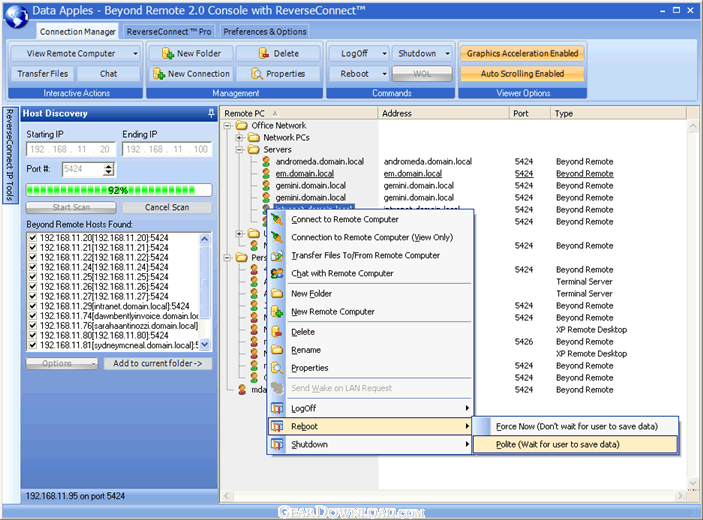
Task: Click the Rename folder icon in context menu
Action: 277,350
